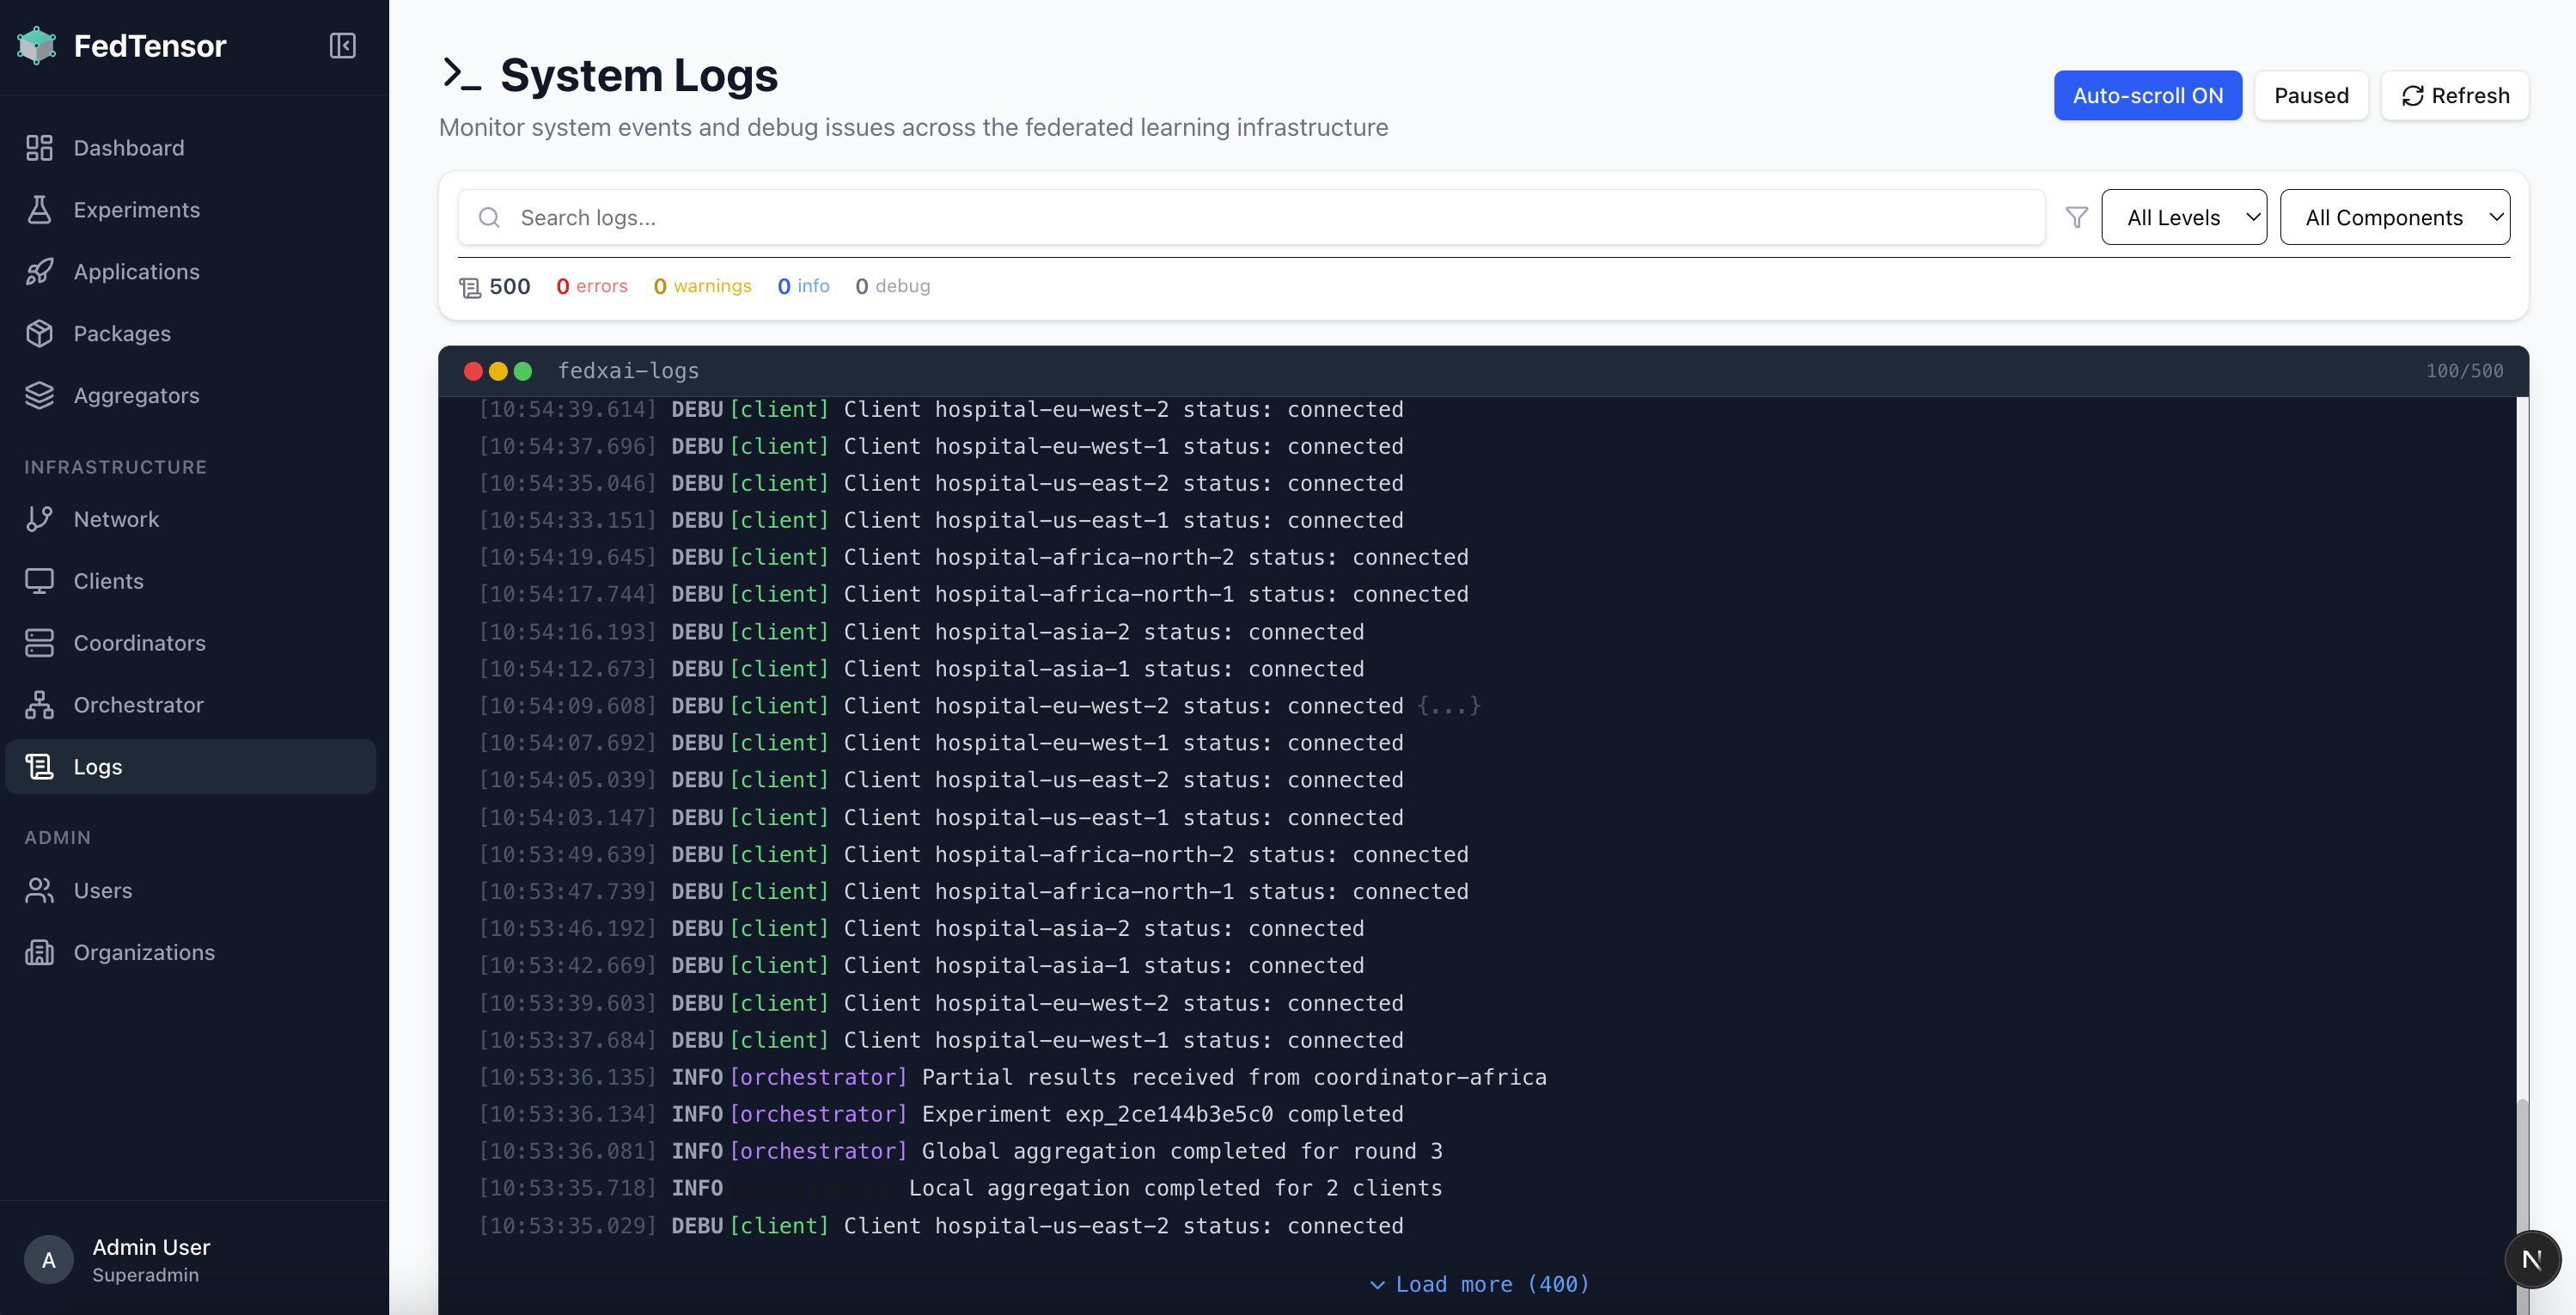Click the Search logs input field
The height and width of the screenshot is (1315, 2576).
coord(1250,217)
